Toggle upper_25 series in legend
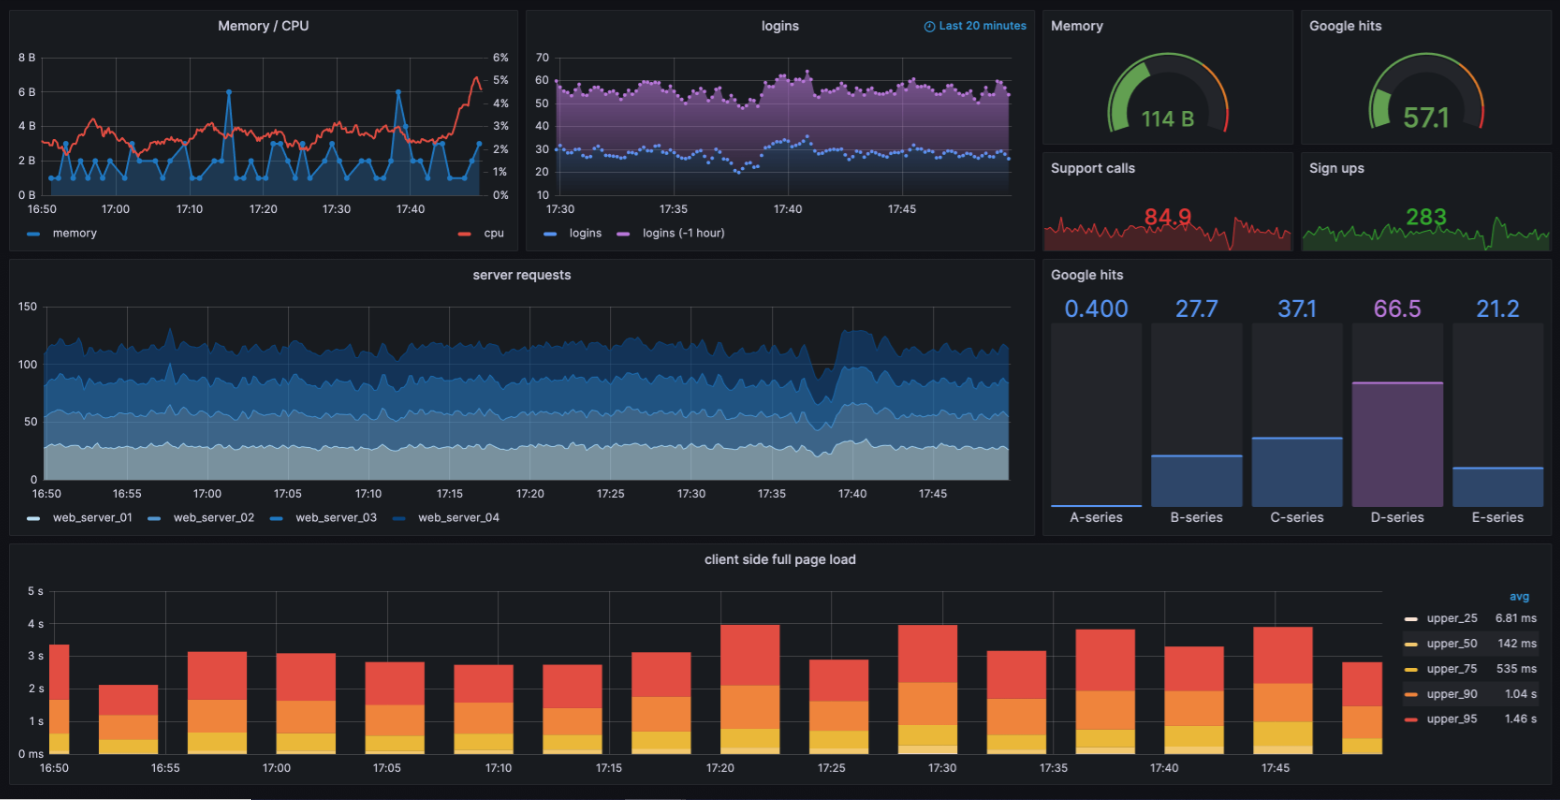Image resolution: width=1560 pixels, height=800 pixels. pos(1452,618)
